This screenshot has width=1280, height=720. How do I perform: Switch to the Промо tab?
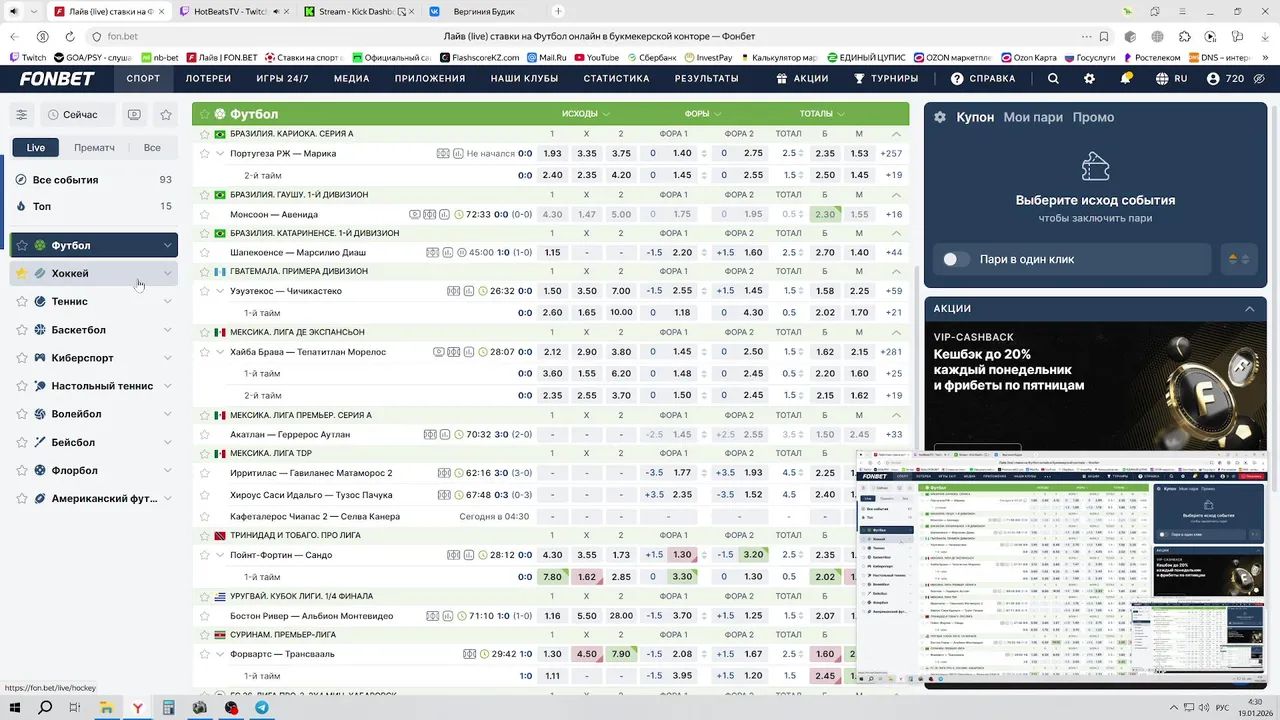pyautogui.click(x=1093, y=117)
